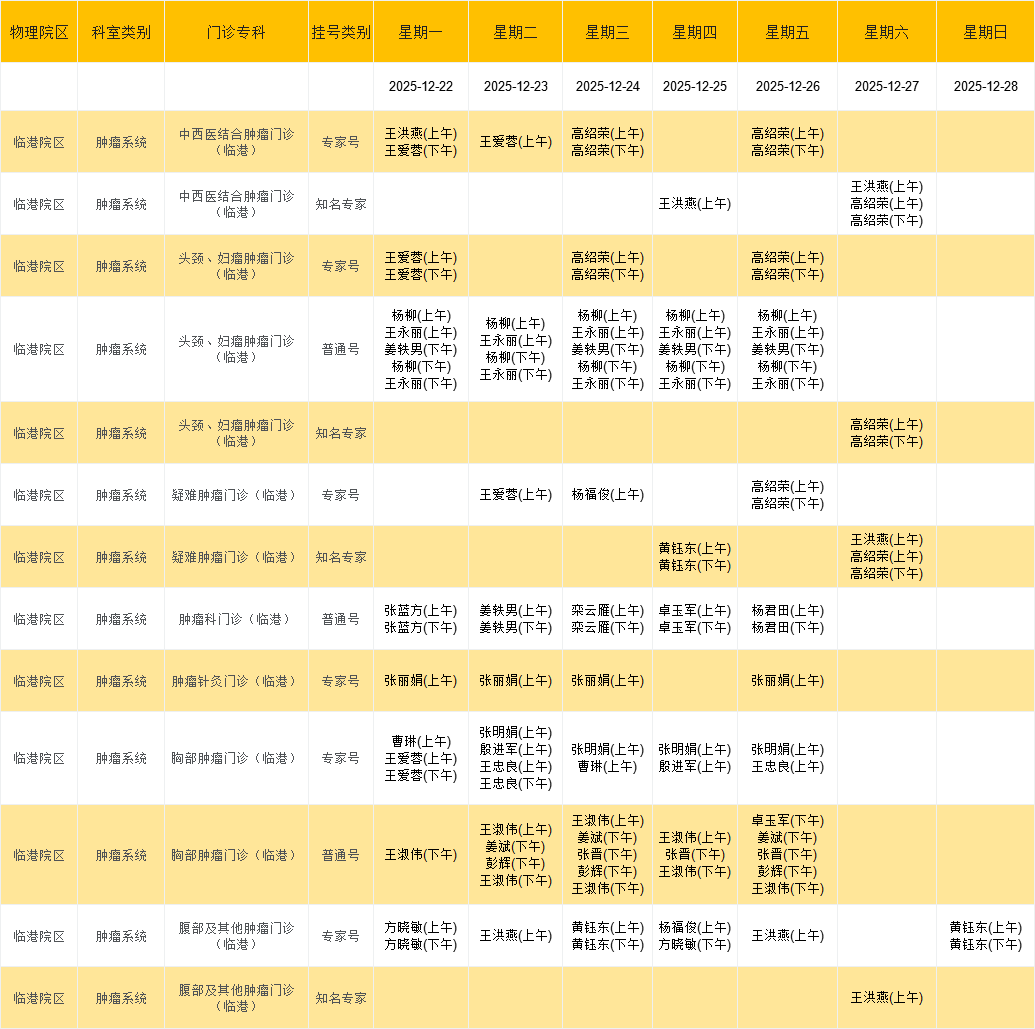Select 王洪燕(上午) Saturday slot in last row
Image resolution: width=1035 pixels, height=1029 pixels.
[x=886, y=997]
